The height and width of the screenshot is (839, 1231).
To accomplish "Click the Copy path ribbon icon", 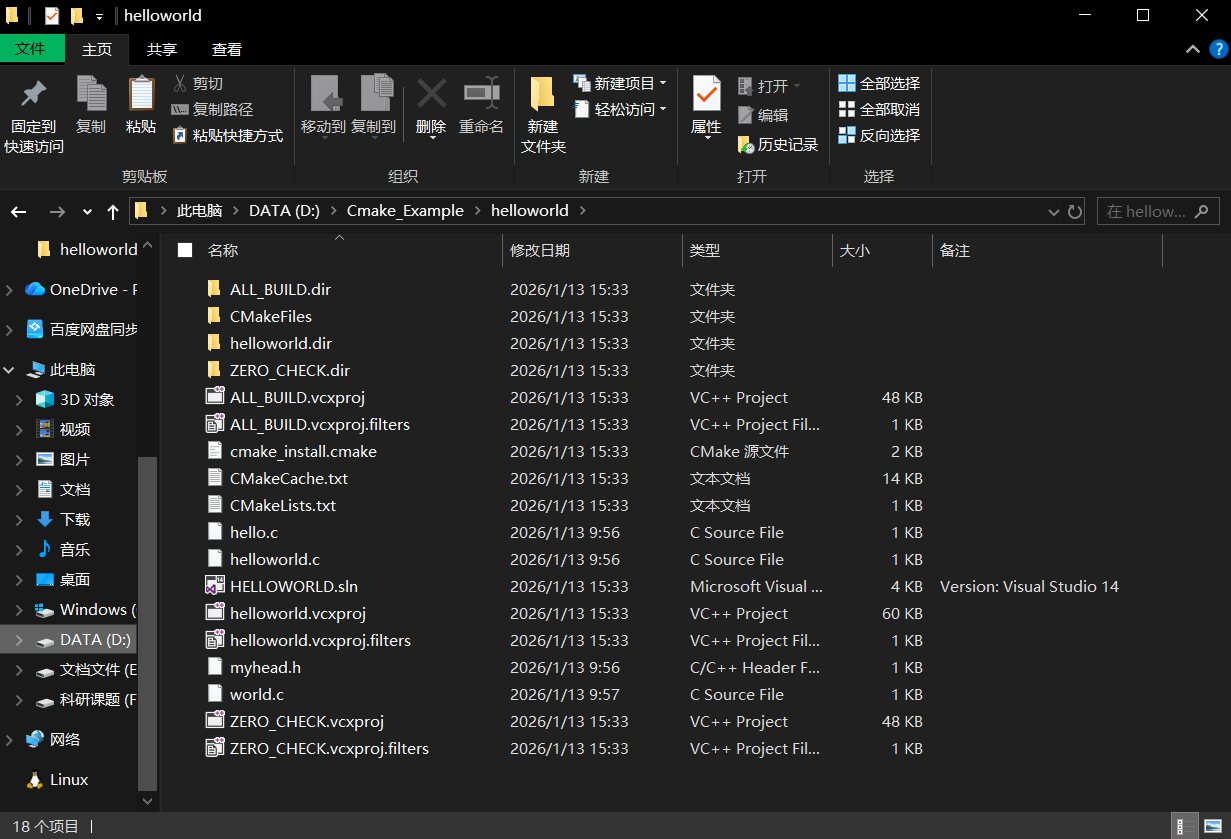I will tap(180, 110).
